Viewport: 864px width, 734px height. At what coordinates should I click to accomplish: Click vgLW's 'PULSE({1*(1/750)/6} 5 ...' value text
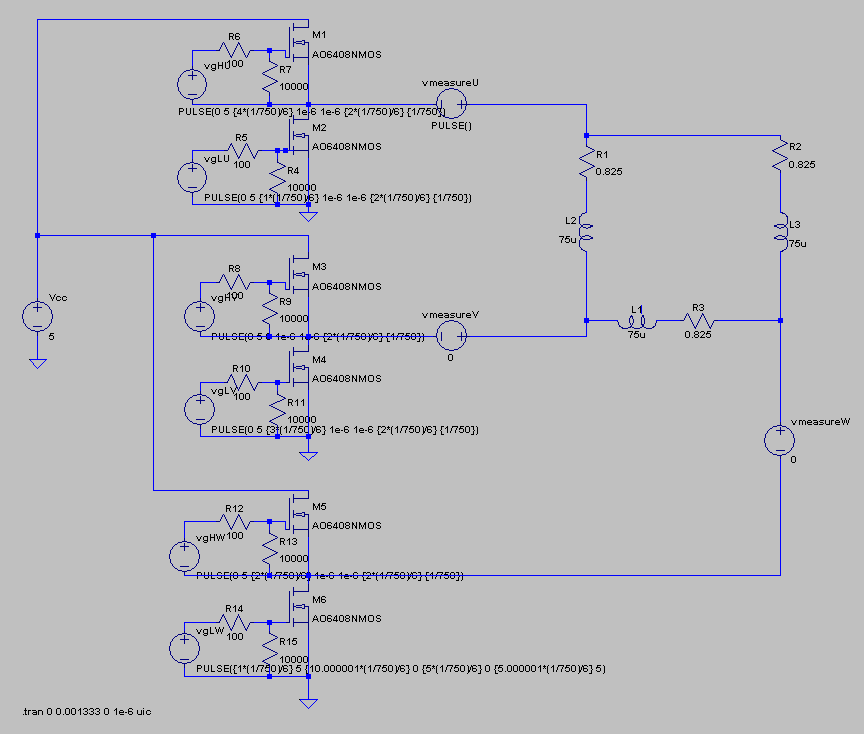[401, 669]
